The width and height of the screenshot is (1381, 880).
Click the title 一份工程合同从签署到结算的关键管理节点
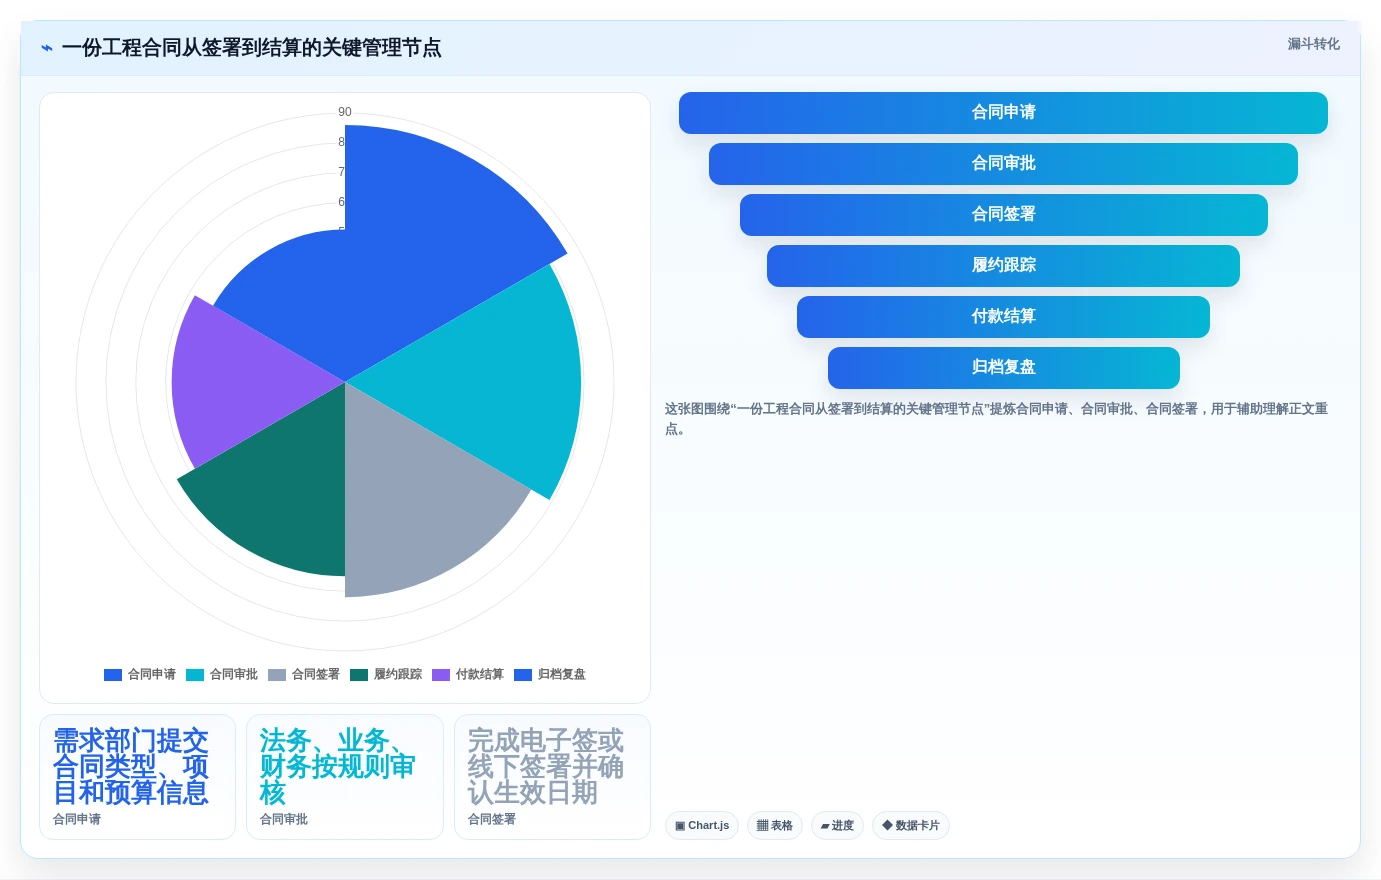point(251,48)
